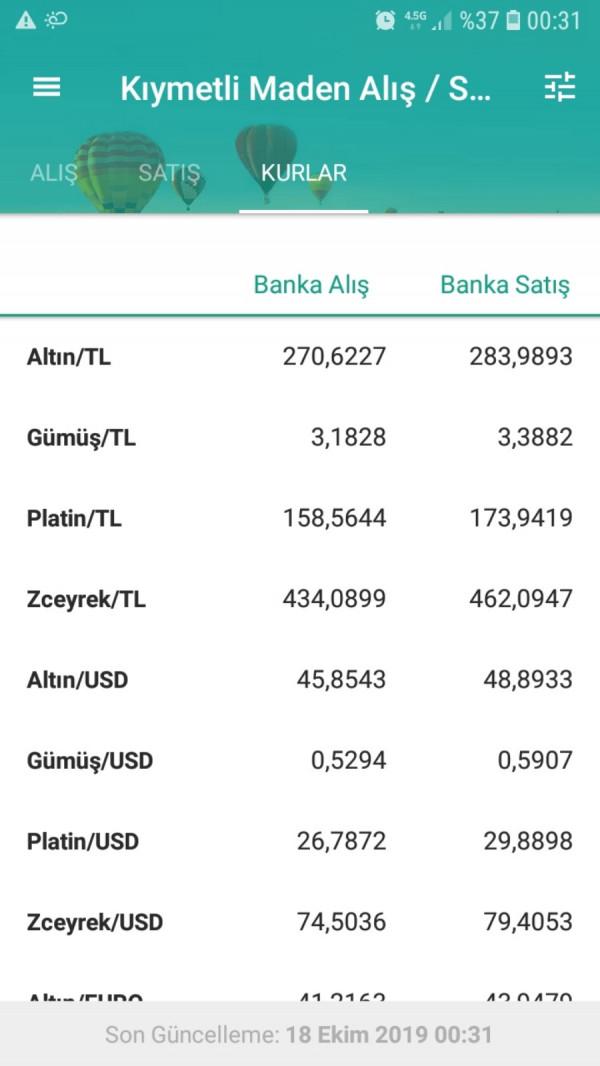Tap the battery indicator in status bar
Screen dimensions: 600x1066
(513, 21)
